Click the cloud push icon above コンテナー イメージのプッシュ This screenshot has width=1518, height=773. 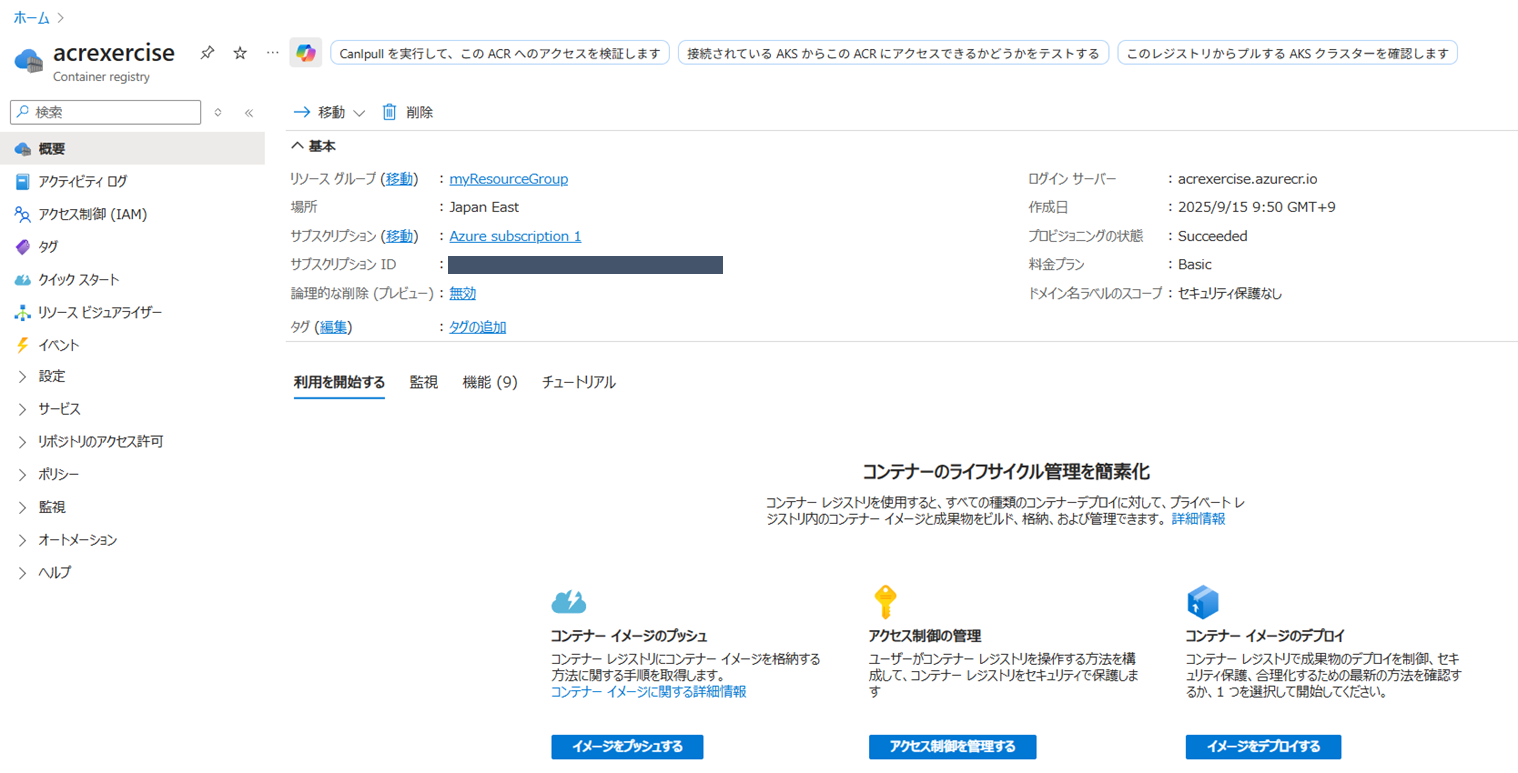pyautogui.click(x=568, y=601)
